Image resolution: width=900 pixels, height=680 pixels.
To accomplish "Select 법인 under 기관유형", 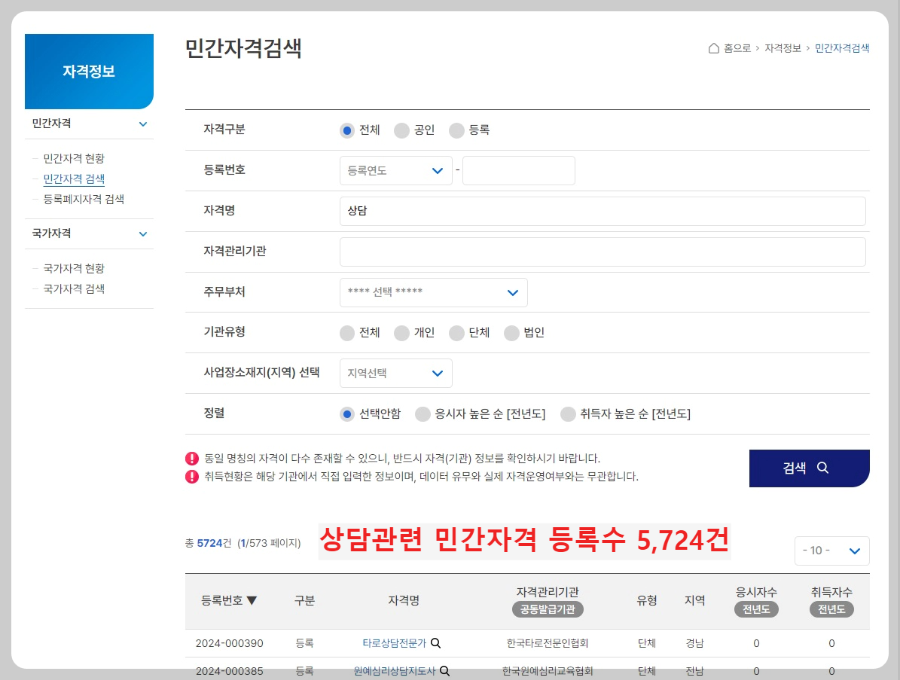I will 511,333.
